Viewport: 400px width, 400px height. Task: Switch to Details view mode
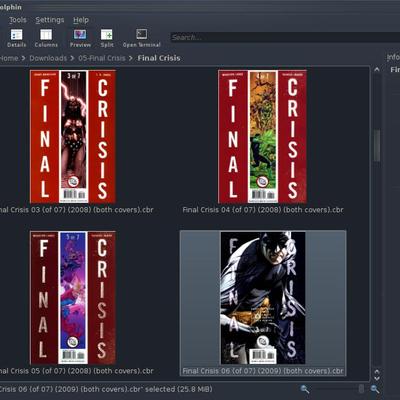click(x=16, y=38)
